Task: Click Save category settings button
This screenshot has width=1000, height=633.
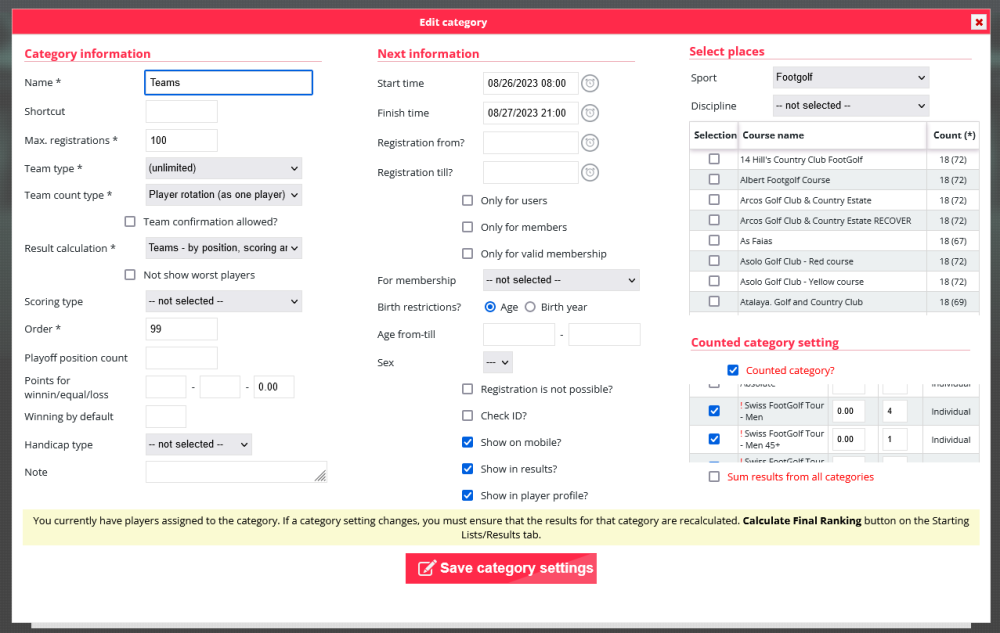Action: 501,568
